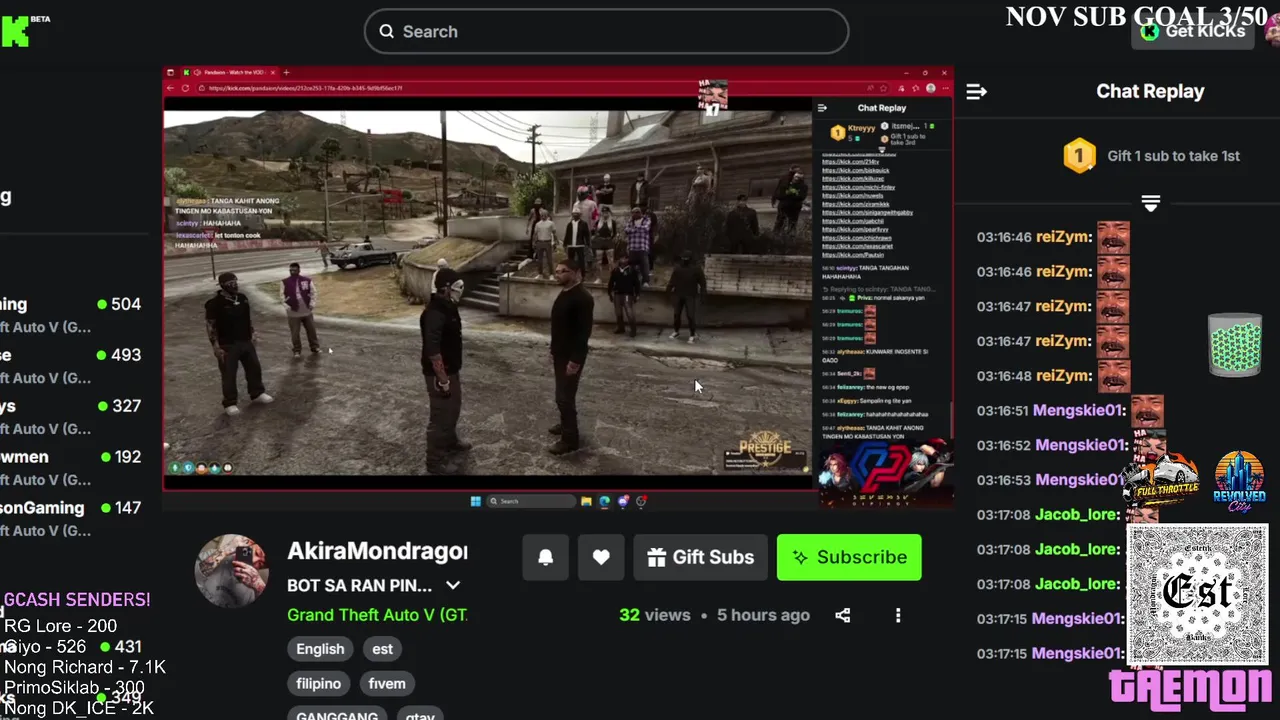Click the Revolved City logo overlay
This screenshot has width=1280, height=720.
pyautogui.click(x=1239, y=481)
